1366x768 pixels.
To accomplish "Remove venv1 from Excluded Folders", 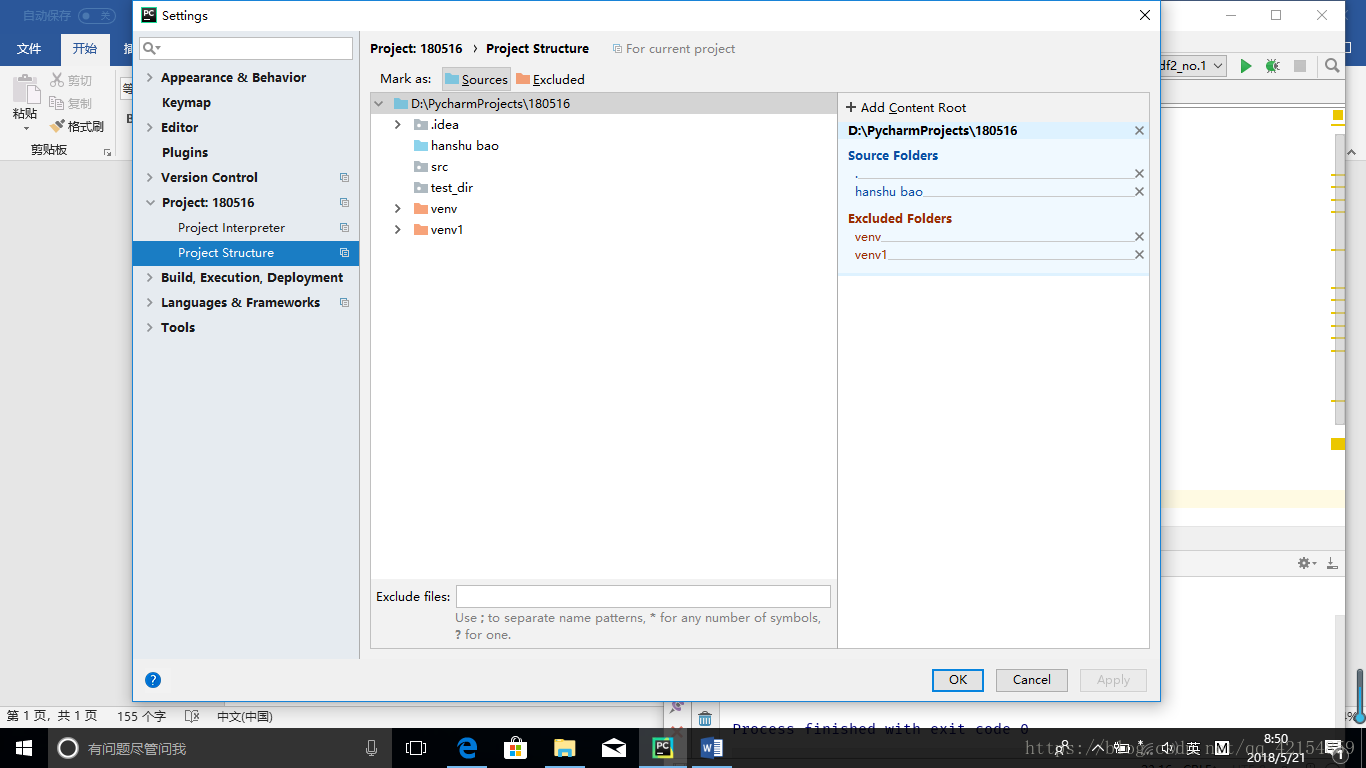I will tap(1139, 255).
